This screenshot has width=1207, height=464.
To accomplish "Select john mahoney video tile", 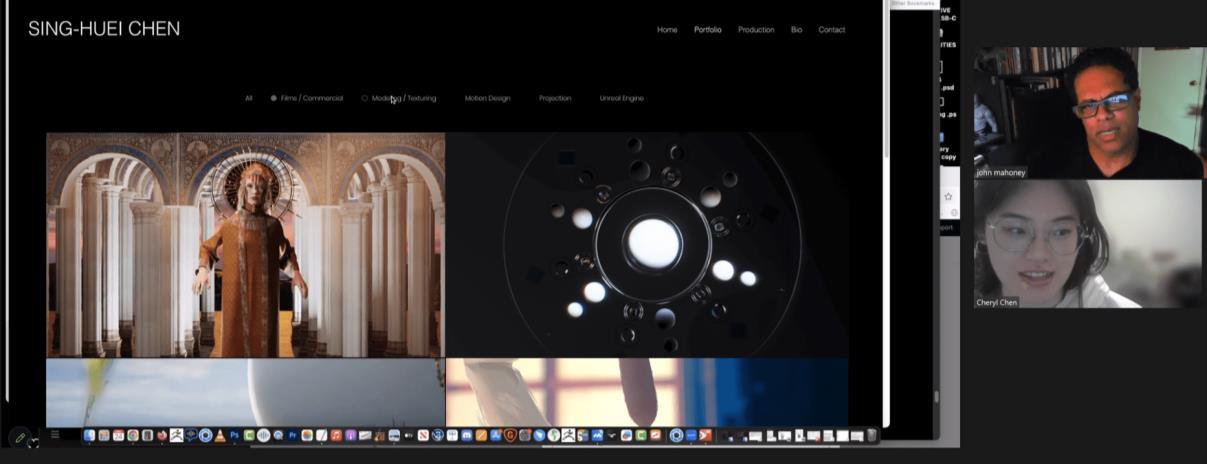I will coord(1088,112).
